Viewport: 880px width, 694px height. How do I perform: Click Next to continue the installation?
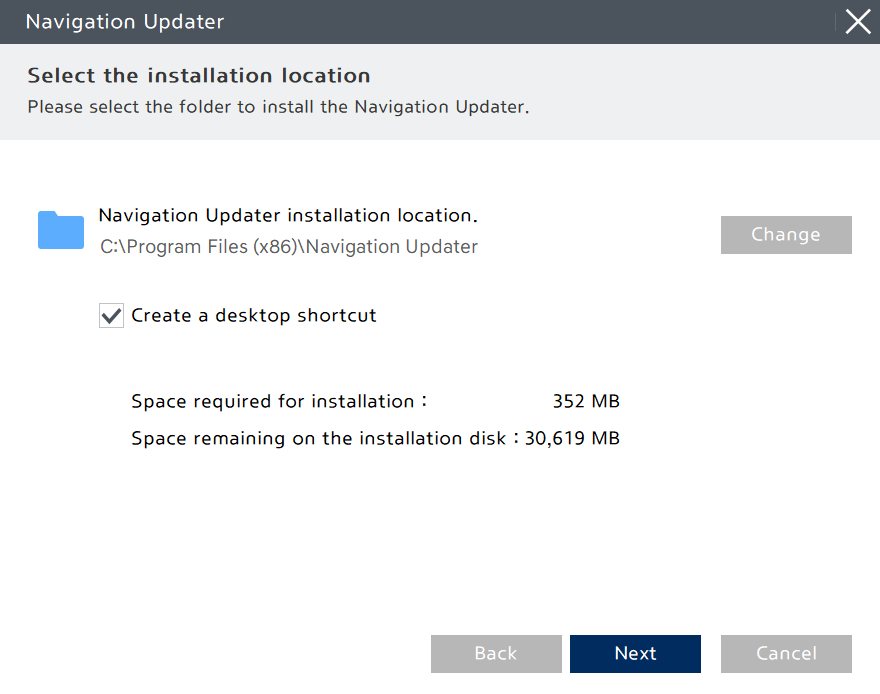(x=635, y=653)
